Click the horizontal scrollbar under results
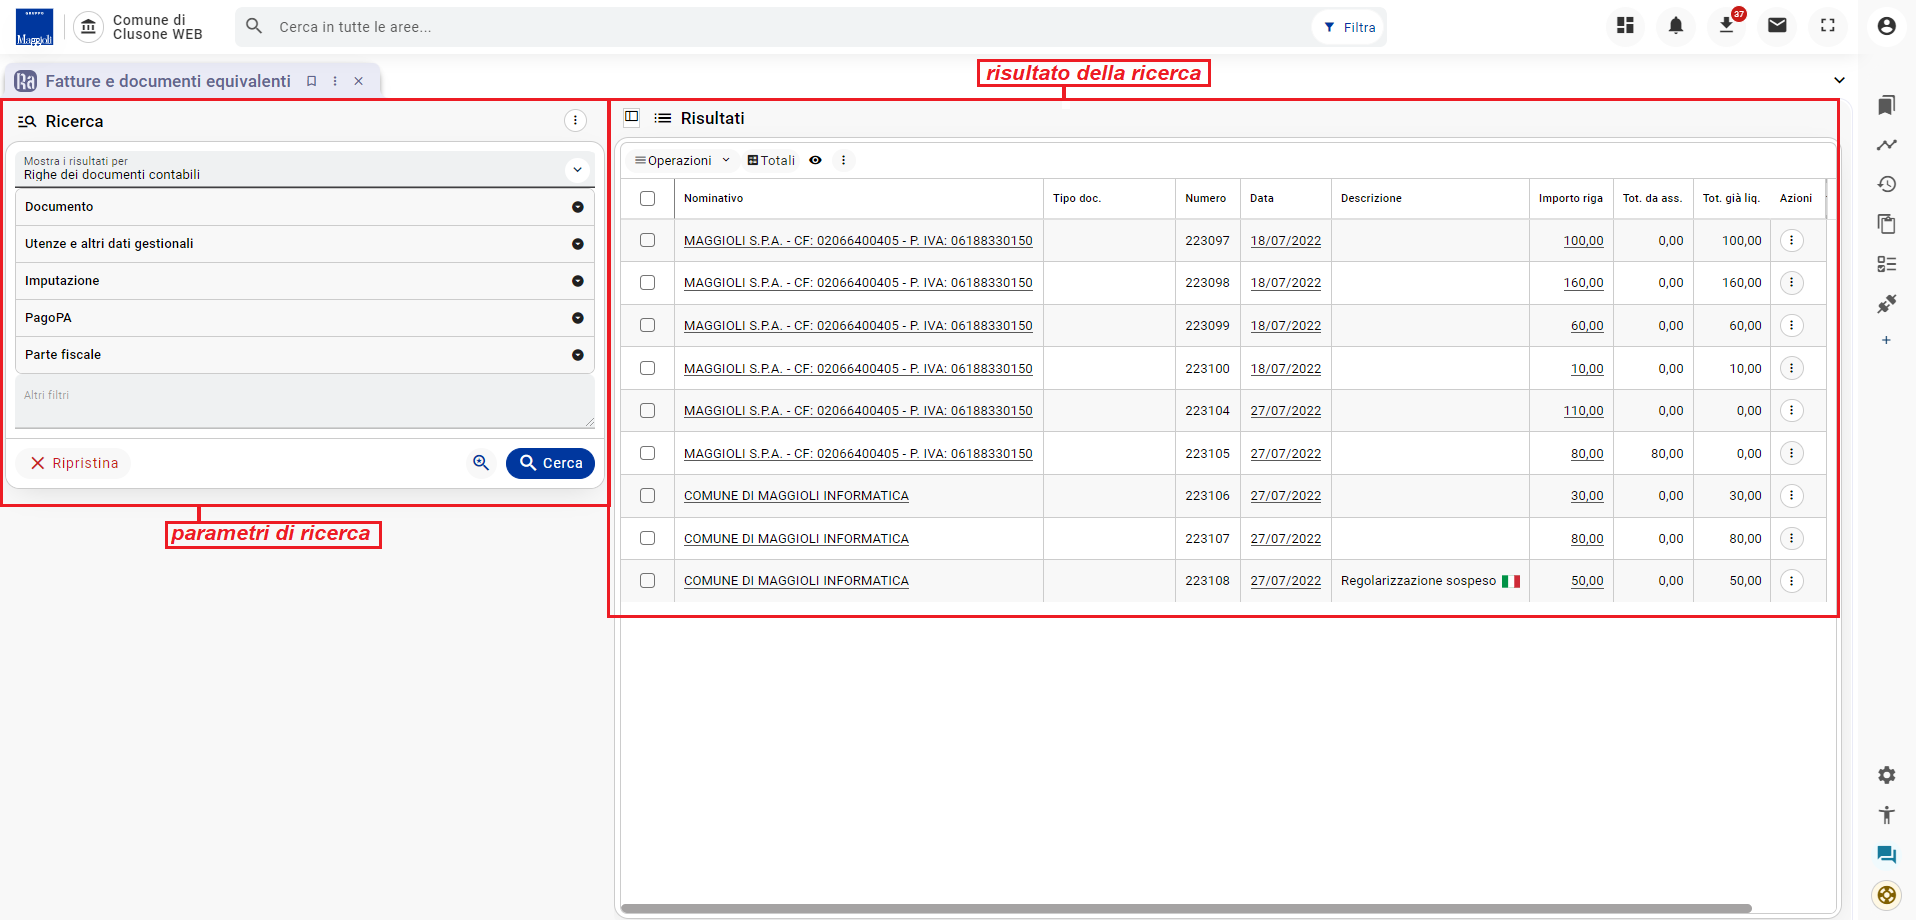 click(x=1186, y=908)
